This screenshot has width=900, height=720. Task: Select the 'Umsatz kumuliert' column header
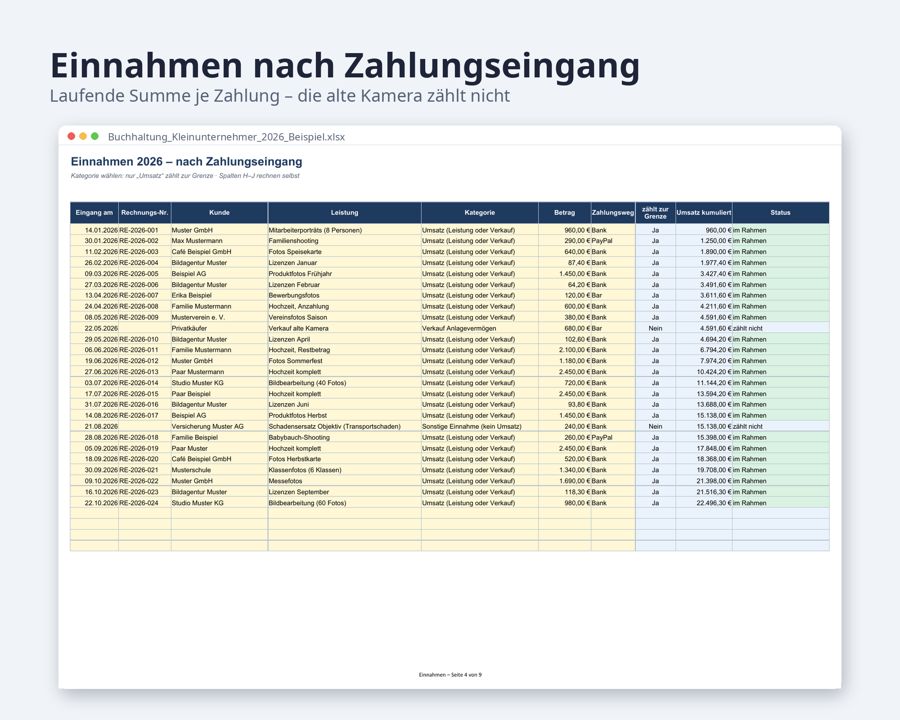click(704, 212)
